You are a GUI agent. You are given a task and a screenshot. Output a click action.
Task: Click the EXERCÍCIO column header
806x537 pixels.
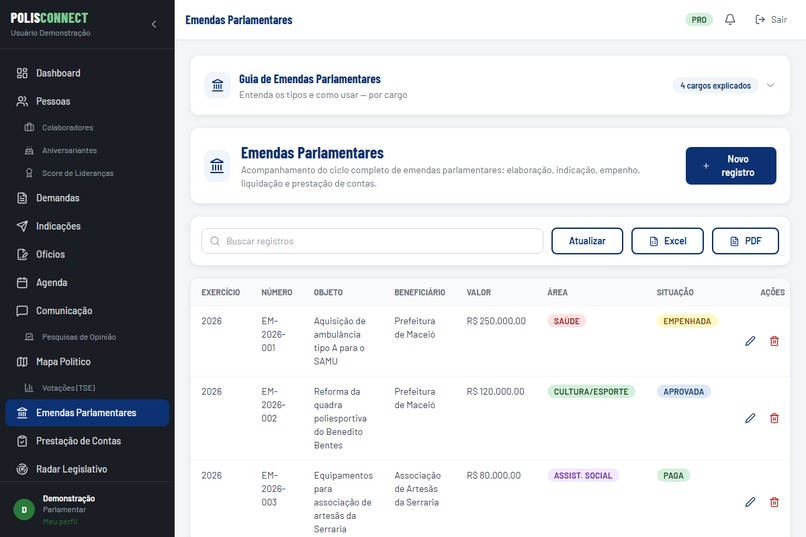pos(221,292)
